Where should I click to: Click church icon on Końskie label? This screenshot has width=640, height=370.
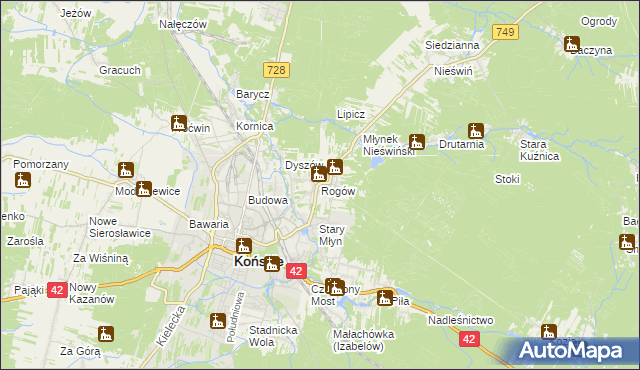[272, 264]
